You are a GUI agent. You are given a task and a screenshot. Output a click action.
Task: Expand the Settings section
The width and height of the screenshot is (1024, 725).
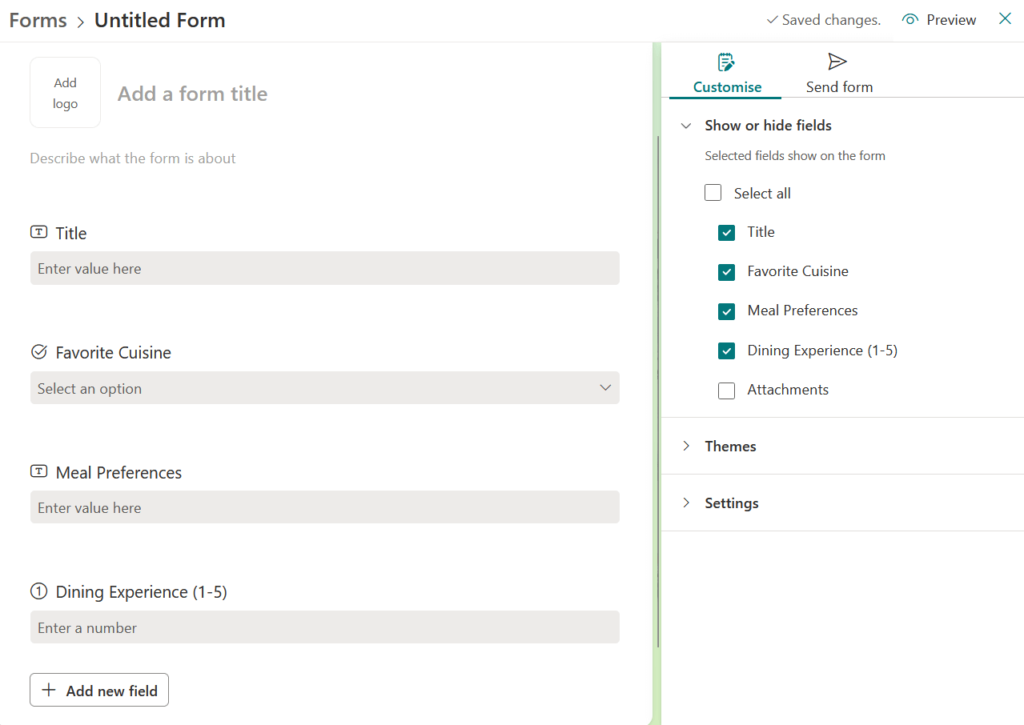[686, 502]
